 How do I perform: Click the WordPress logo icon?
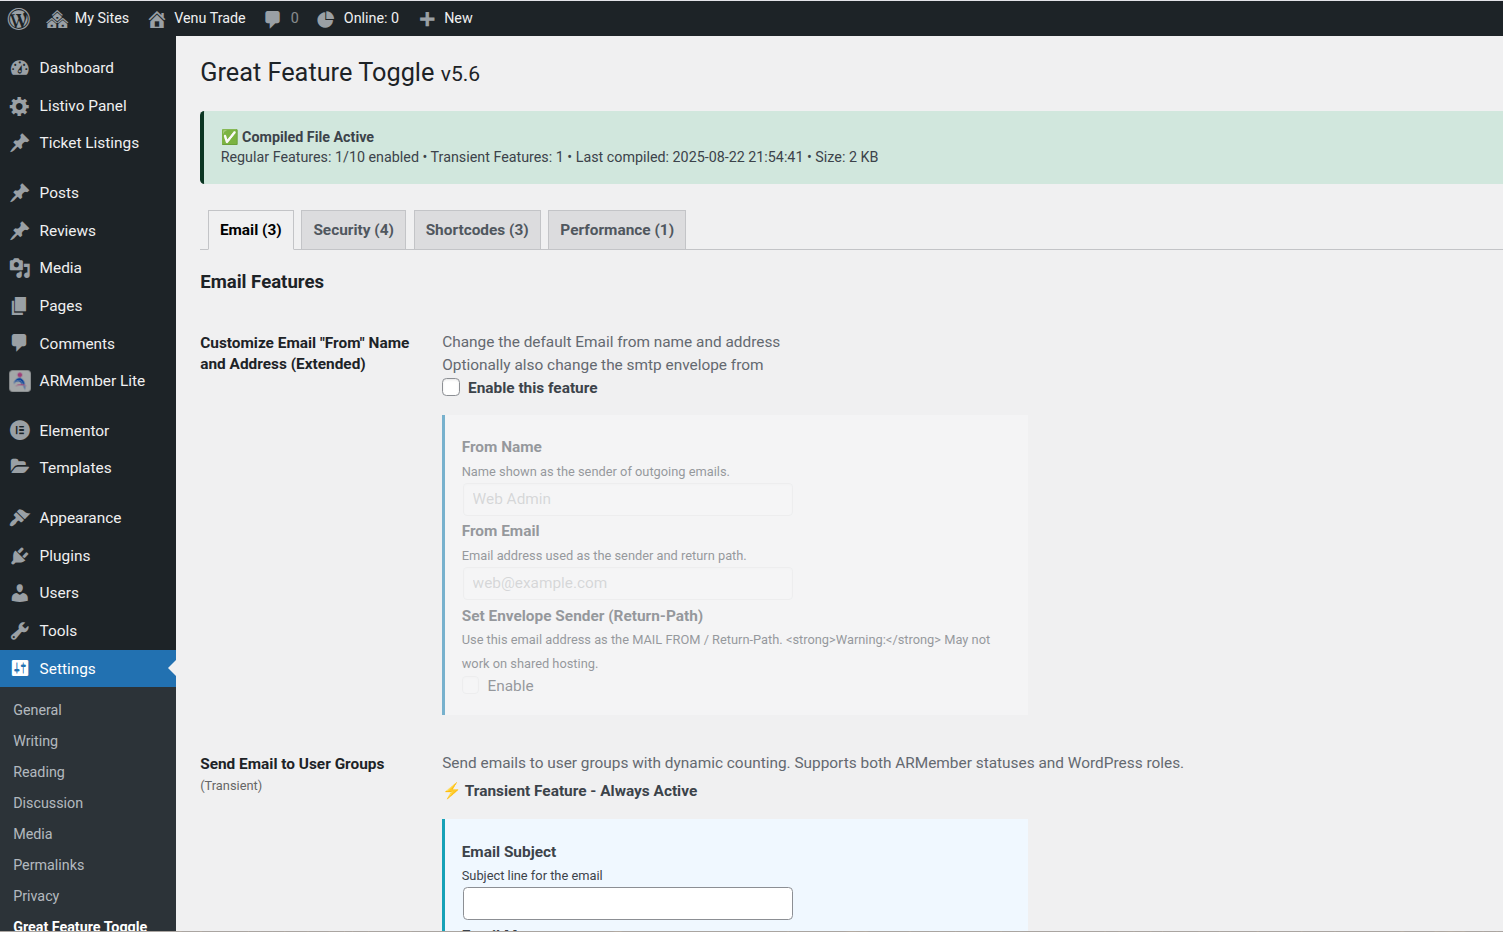tap(19, 18)
